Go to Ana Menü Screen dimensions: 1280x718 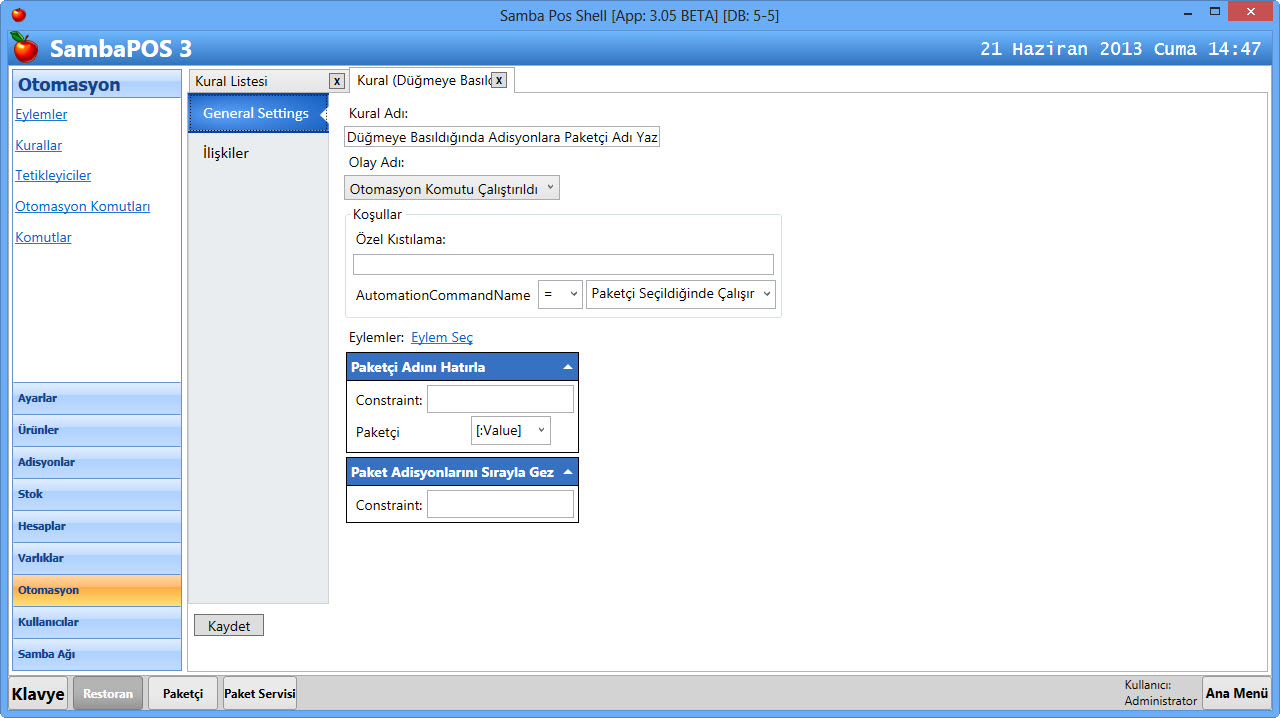click(x=1236, y=694)
